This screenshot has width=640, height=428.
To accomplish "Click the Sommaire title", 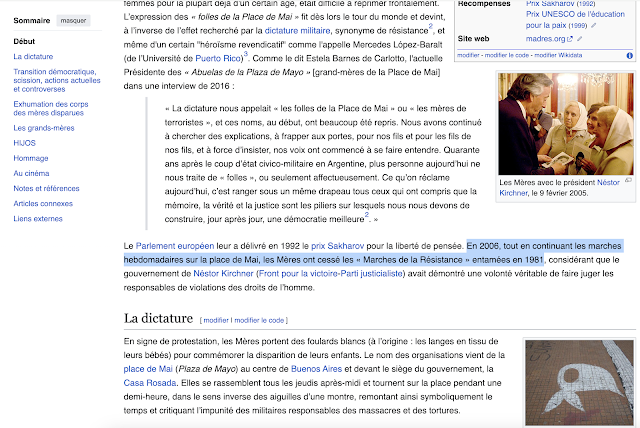I will pos(32,20).
